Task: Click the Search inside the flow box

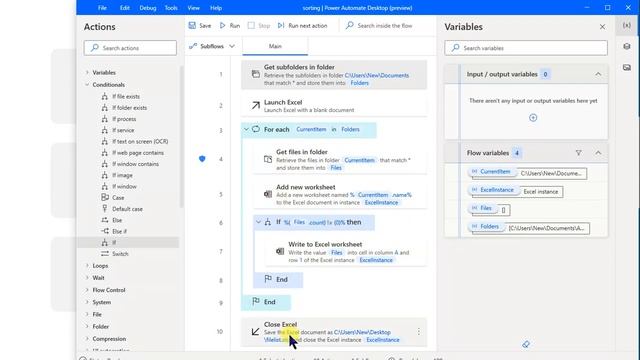Action: (380, 25)
